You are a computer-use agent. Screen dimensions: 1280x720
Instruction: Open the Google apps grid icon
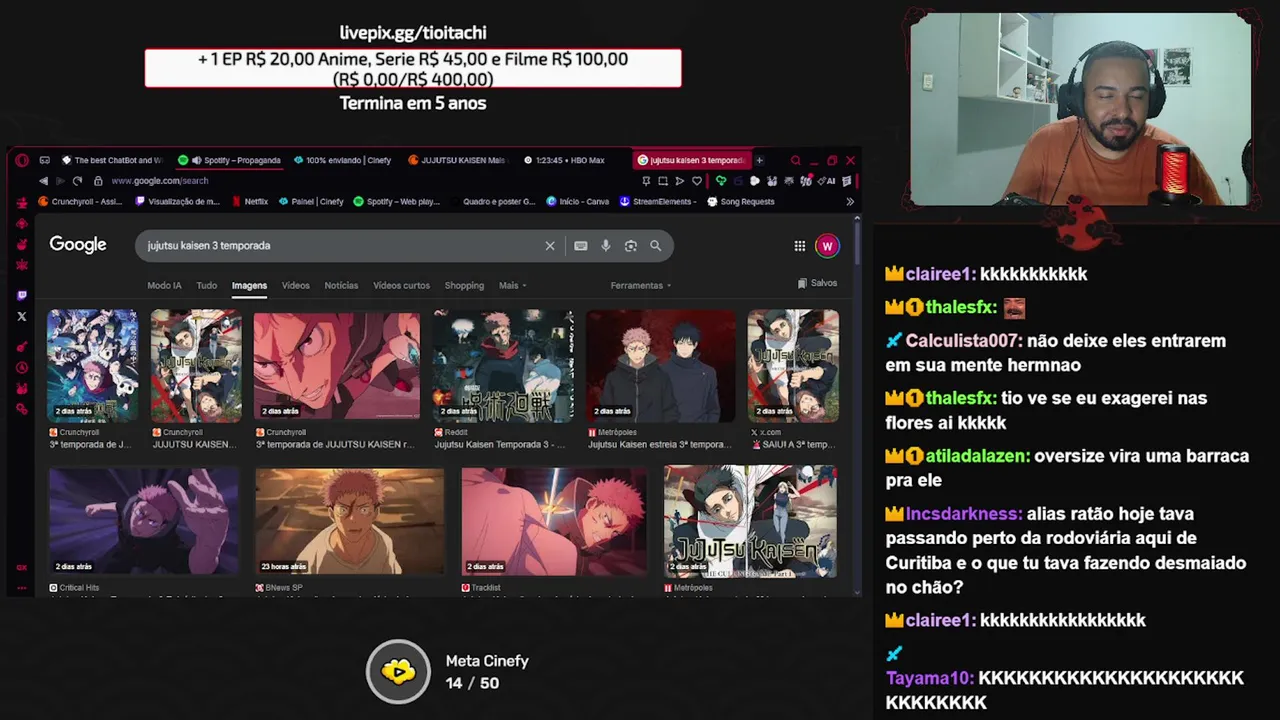click(x=800, y=246)
